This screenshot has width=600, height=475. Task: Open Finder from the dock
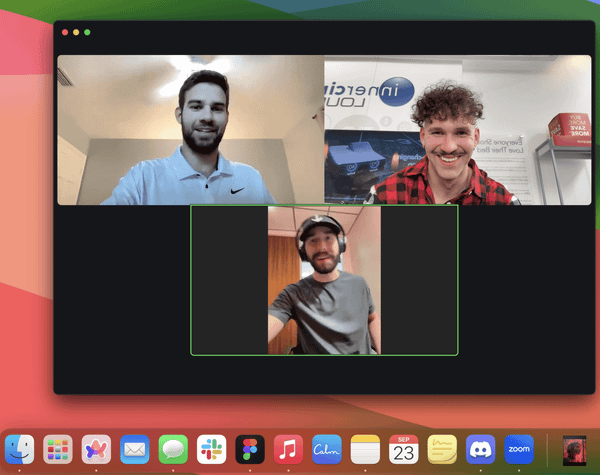[x=20, y=449]
